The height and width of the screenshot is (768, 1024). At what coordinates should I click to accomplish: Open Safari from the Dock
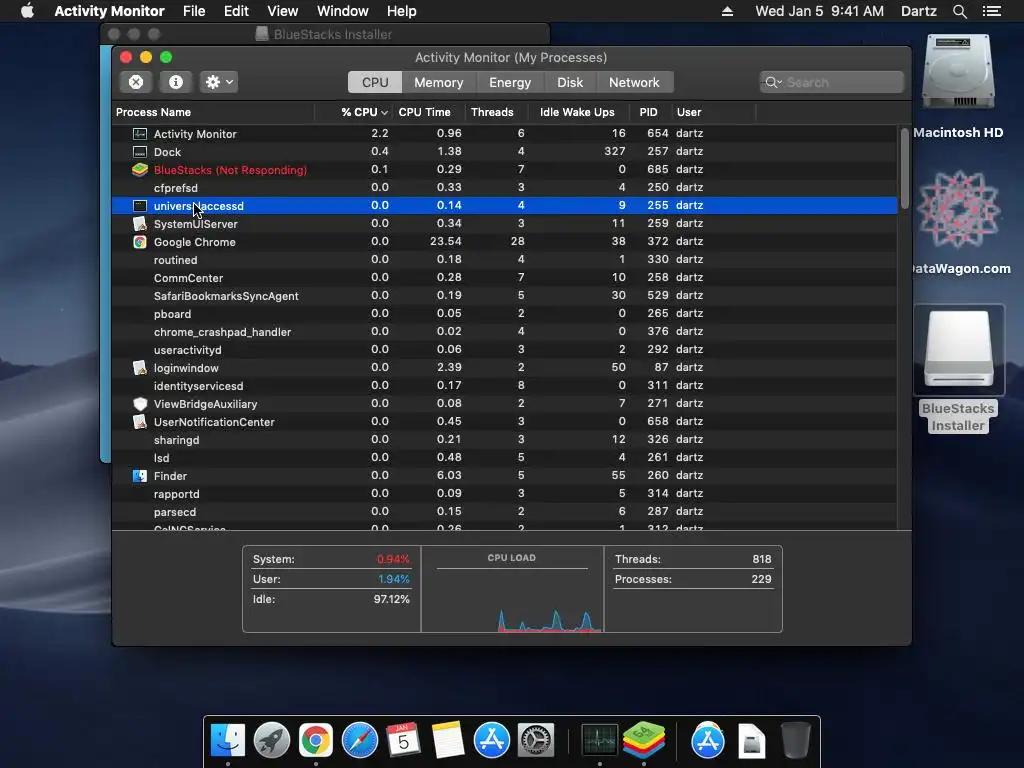tap(360, 741)
